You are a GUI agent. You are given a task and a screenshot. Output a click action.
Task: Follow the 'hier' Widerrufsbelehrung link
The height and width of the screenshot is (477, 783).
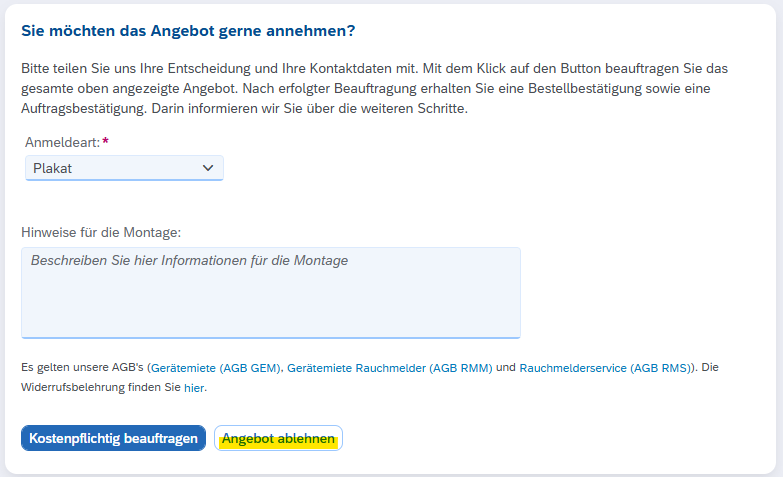click(x=194, y=387)
